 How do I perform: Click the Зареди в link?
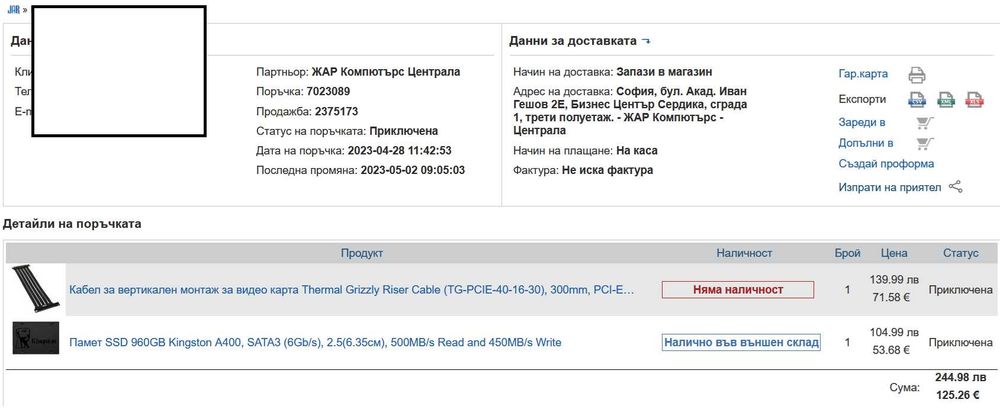click(x=862, y=123)
